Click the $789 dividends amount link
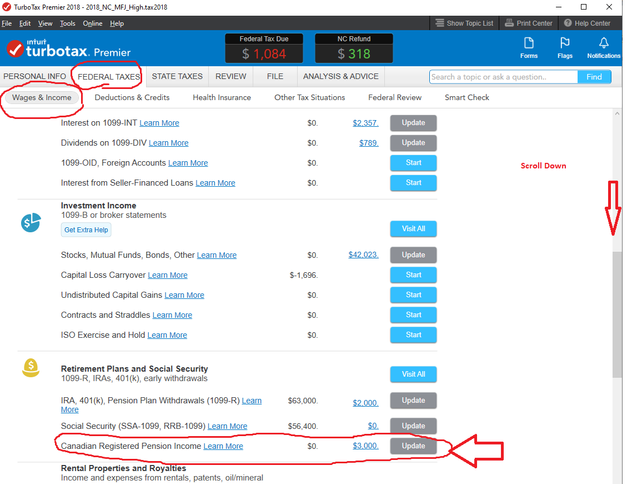Viewport: 637px width, 484px height. click(x=368, y=143)
